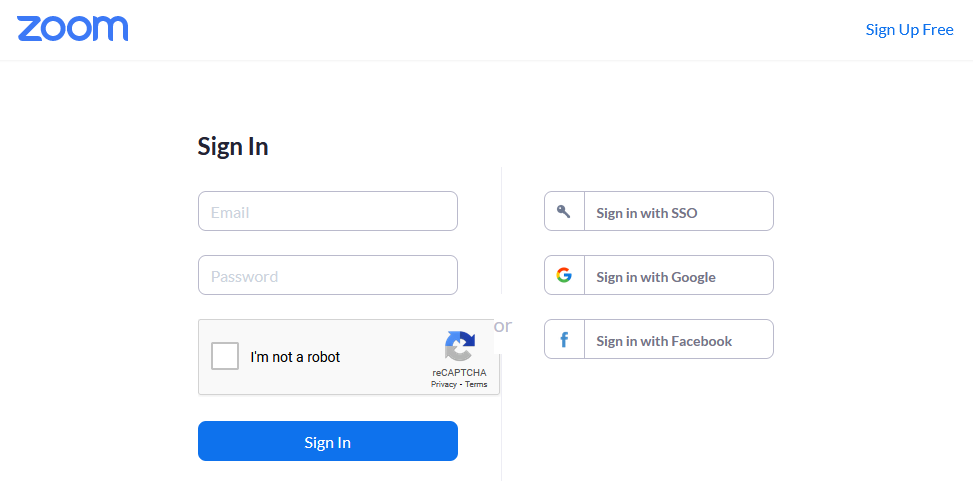This screenshot has width=973, height=497.
Task: Open the reCAPTCHA Terms link
Action: (476, 384)
